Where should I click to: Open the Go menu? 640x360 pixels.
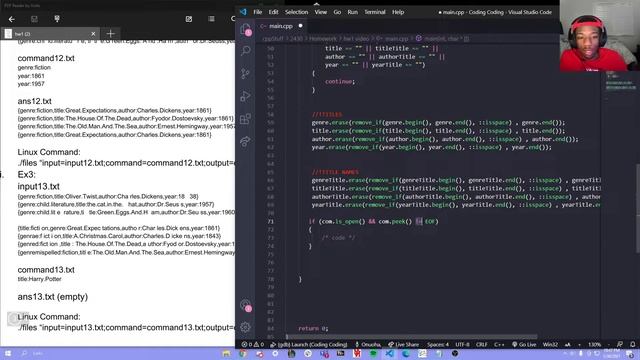(x=337, y=12)
